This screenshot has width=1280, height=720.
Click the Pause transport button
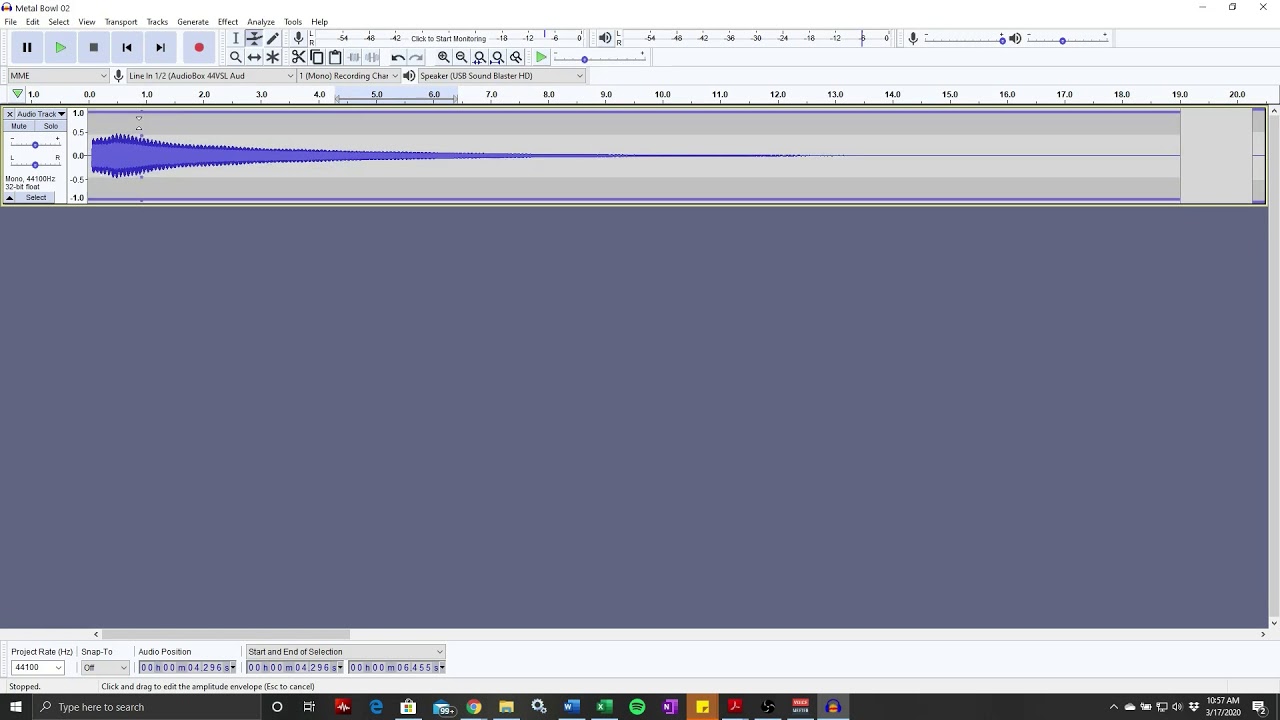coord(27,47)
